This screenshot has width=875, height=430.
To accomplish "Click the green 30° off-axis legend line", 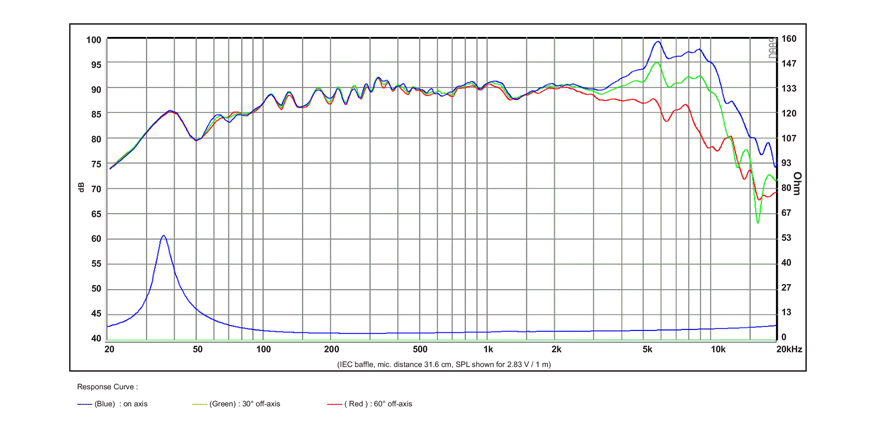I will tap(199, 404).
